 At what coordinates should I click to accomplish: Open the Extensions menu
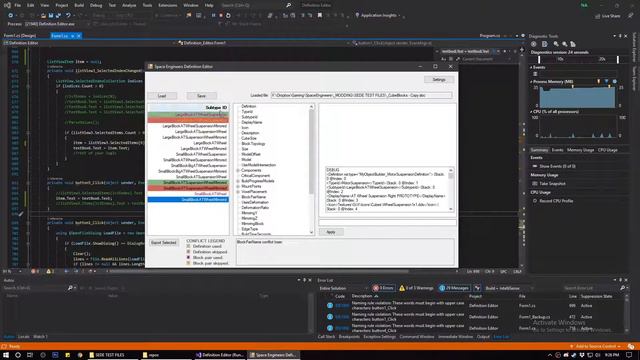click(x=168, y=5)
